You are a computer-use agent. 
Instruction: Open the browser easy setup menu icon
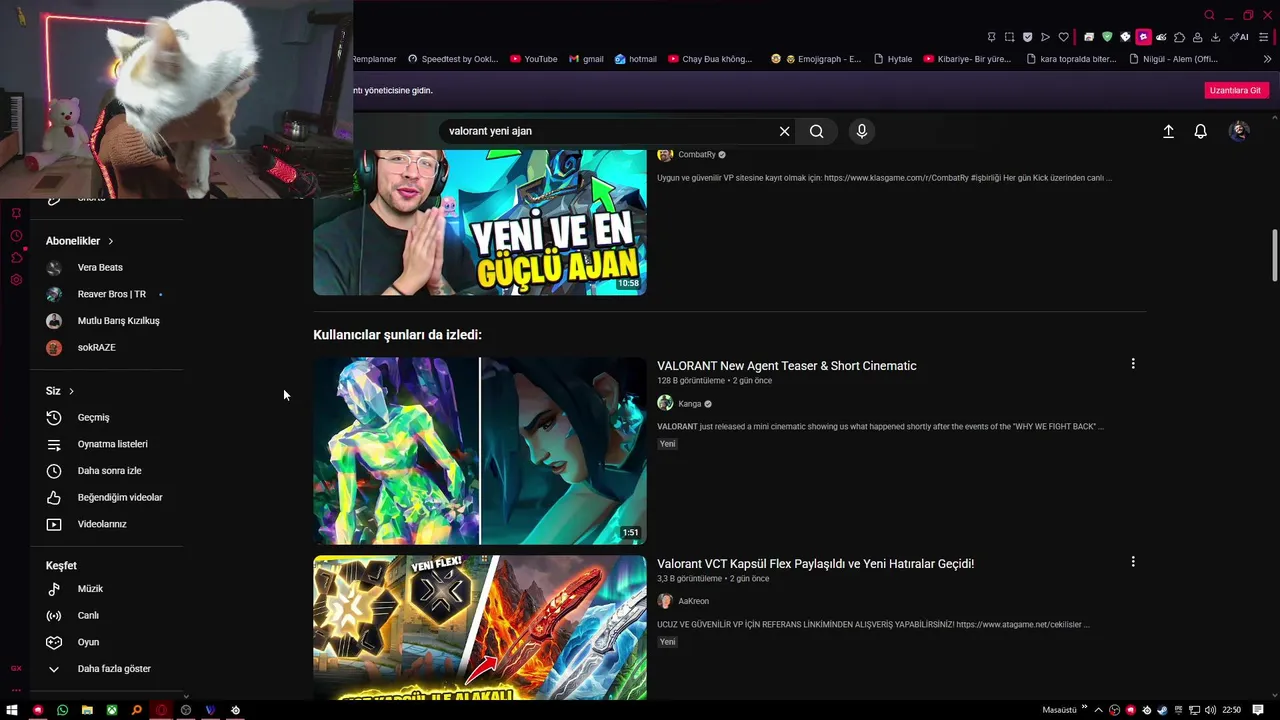pyautogui.click(x=1263, y=37)
